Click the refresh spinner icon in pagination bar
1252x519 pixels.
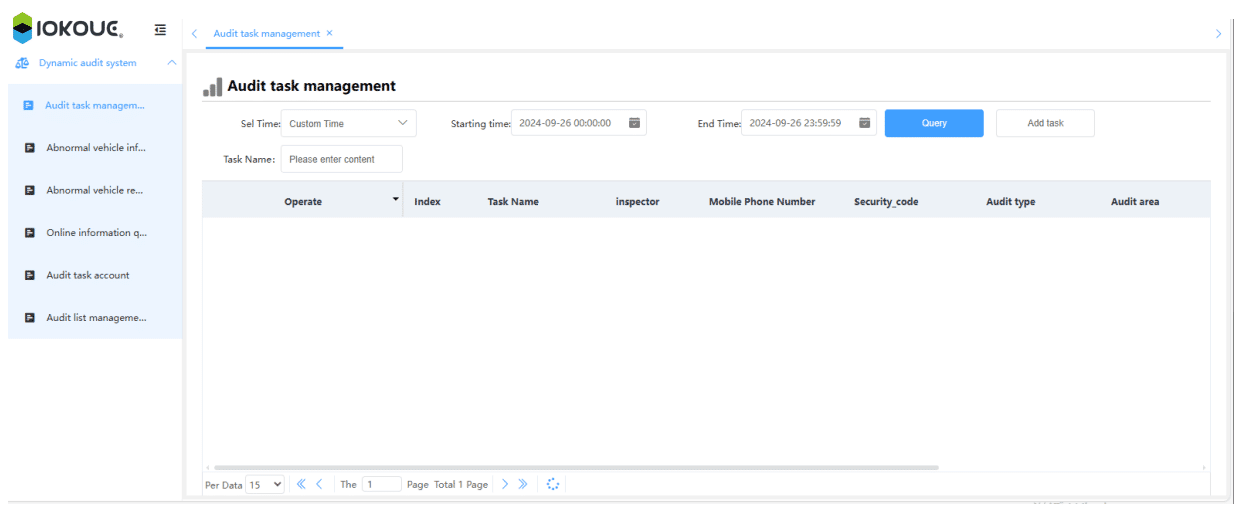(553, 484)
